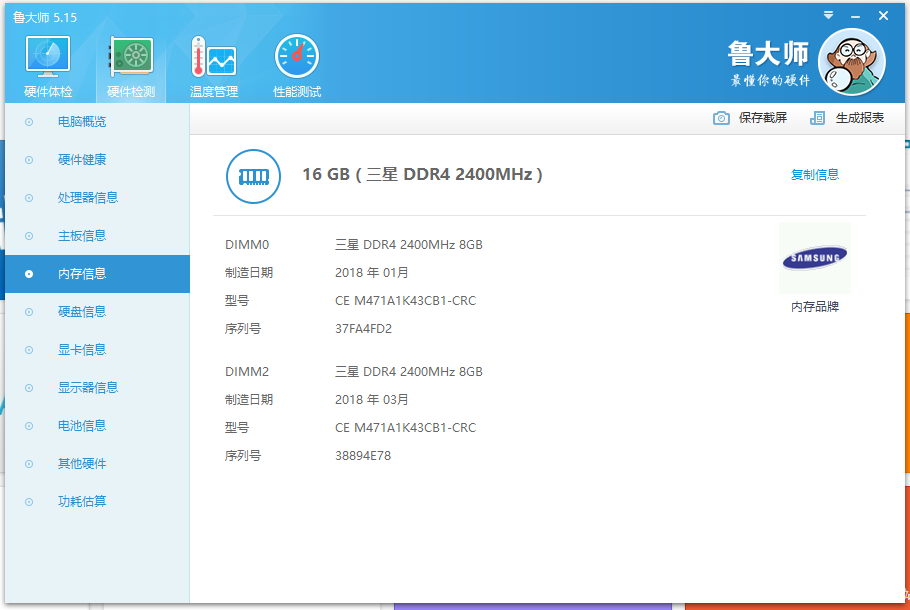Click the report icon for 生成报表

tap(817, 118)
